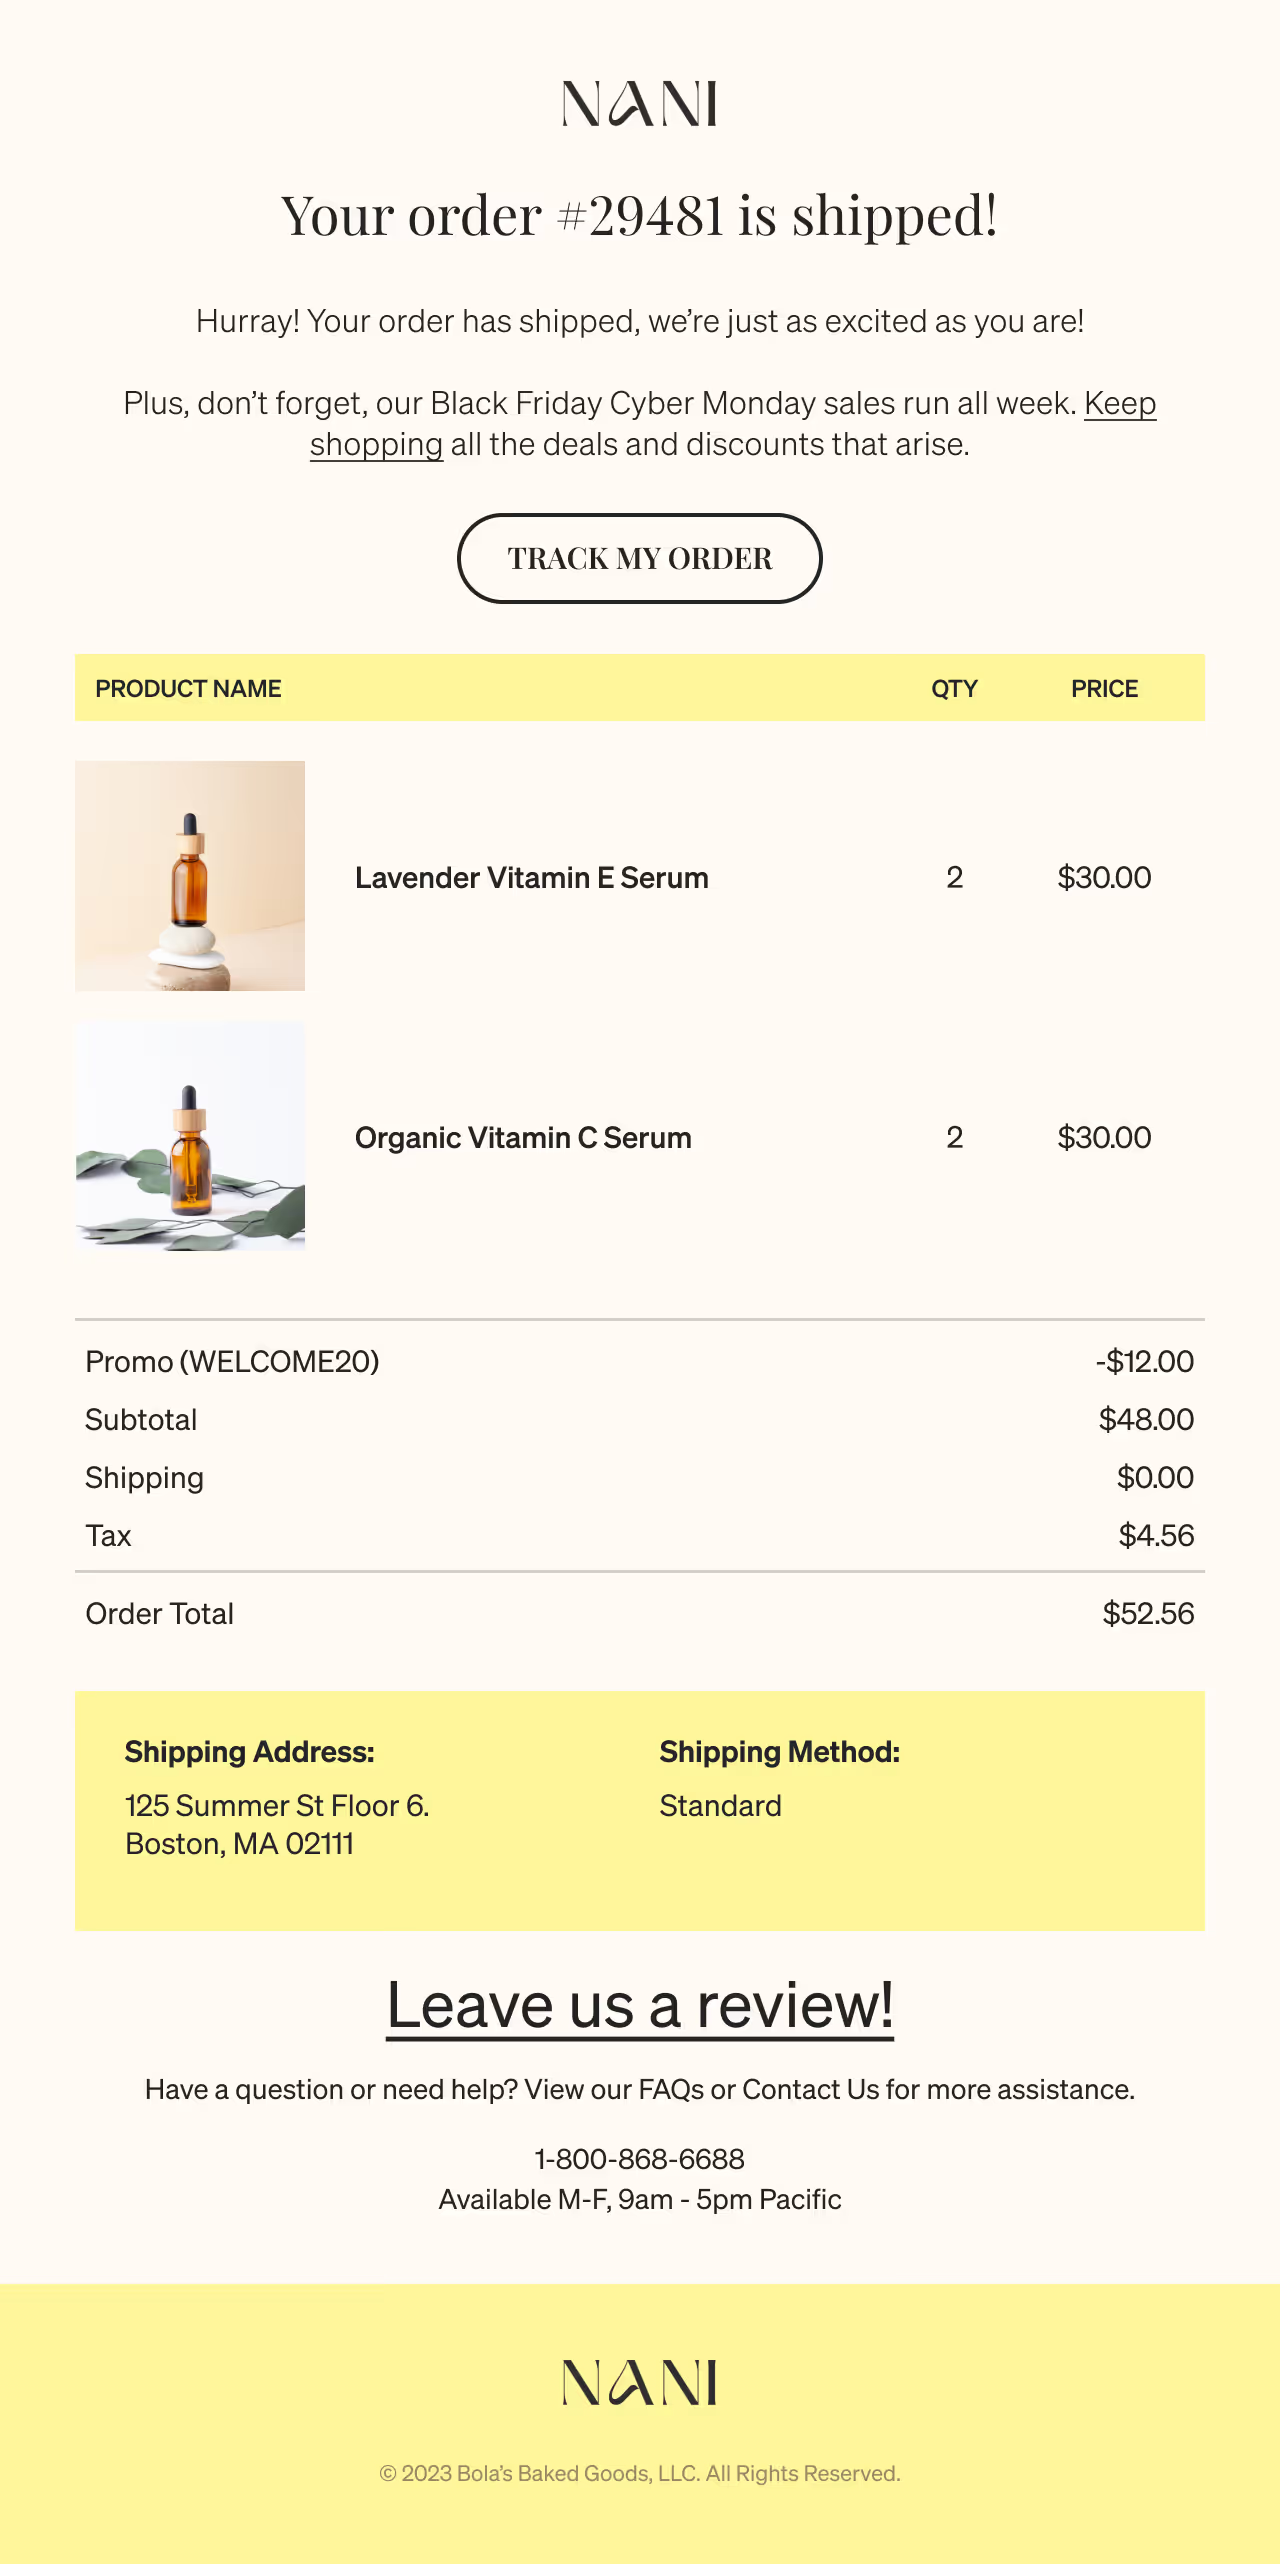Follow the Keep shopping link
Image resolution: width=1280 pixels, height=2564 pixels.
pyautogui.click(x=1119, y=403)
